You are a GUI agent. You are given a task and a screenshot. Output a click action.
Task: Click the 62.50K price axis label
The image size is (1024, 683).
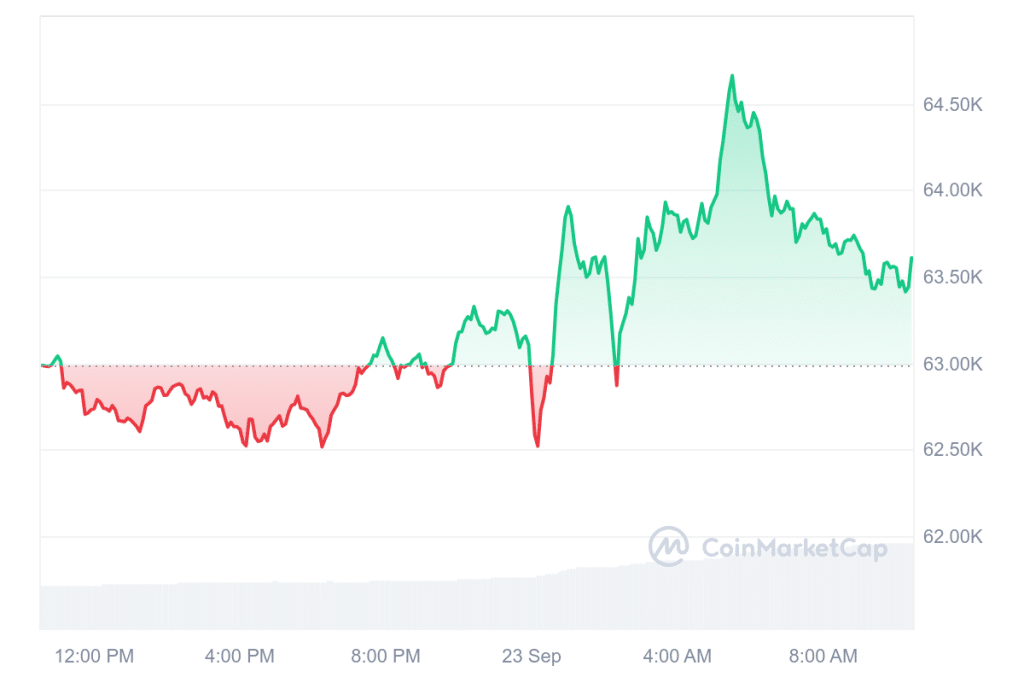[952, 450]
